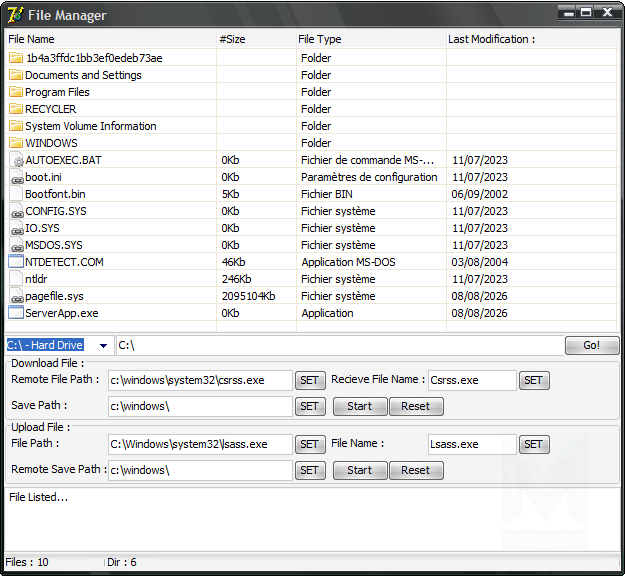This screenshot has width=625, height=576.
Task: Click the System Volume Information folder icon
Action: pyautogui.click(x=16, y=126)
